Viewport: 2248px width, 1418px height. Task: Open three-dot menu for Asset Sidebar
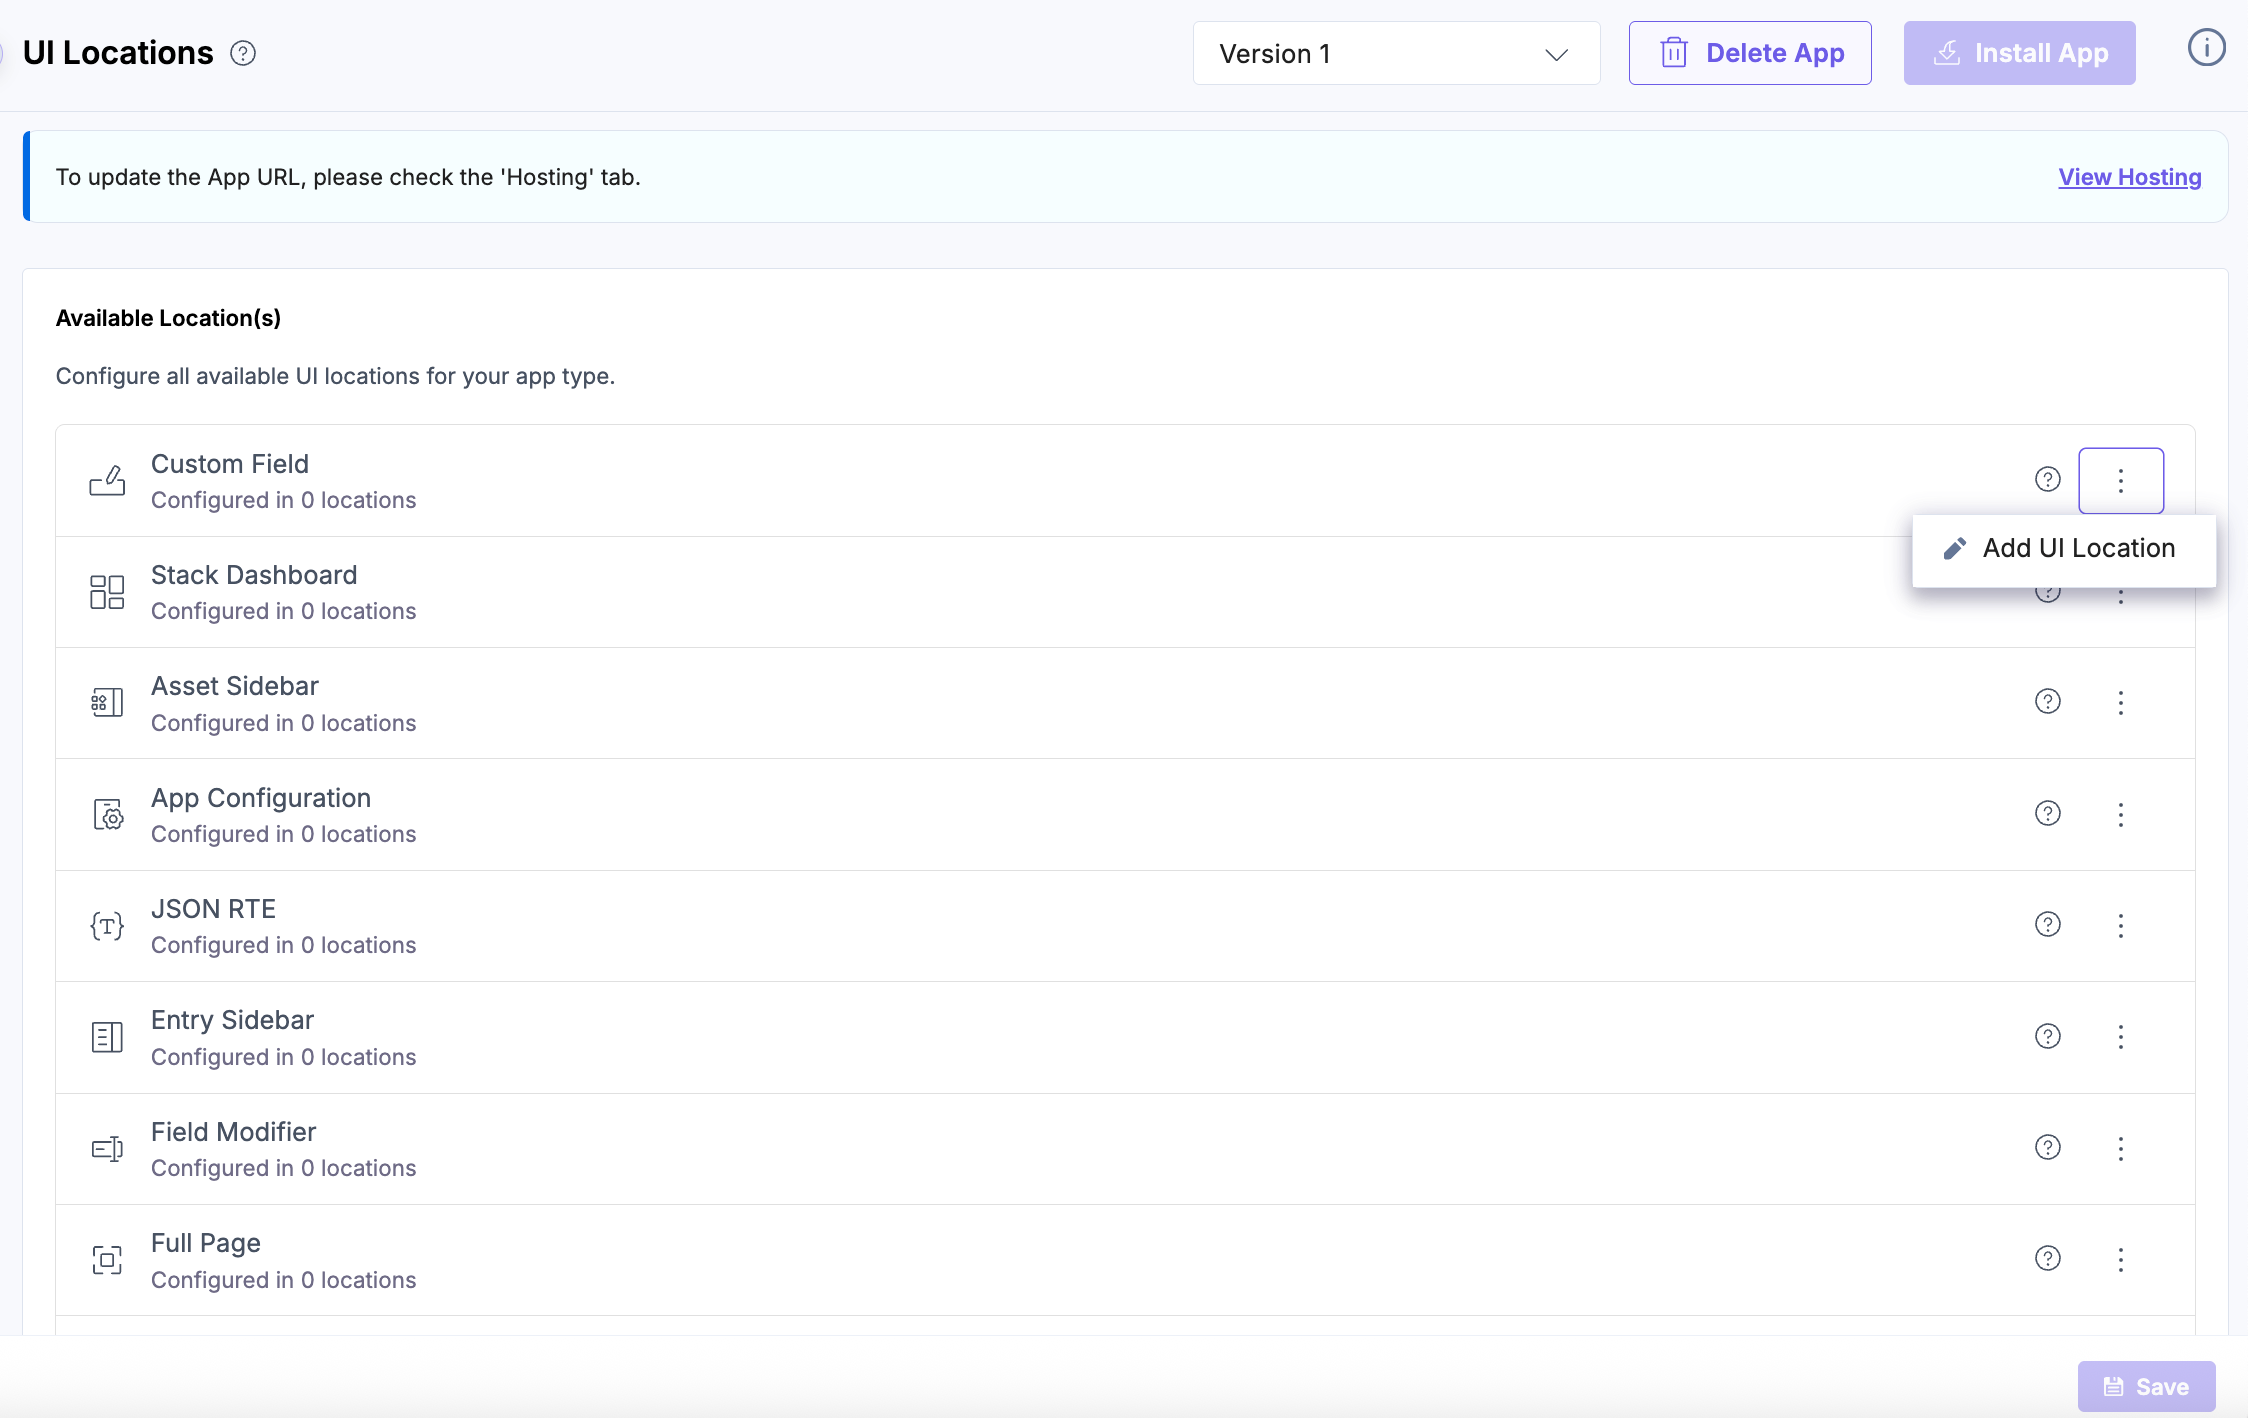click(x=2120, y=703)
